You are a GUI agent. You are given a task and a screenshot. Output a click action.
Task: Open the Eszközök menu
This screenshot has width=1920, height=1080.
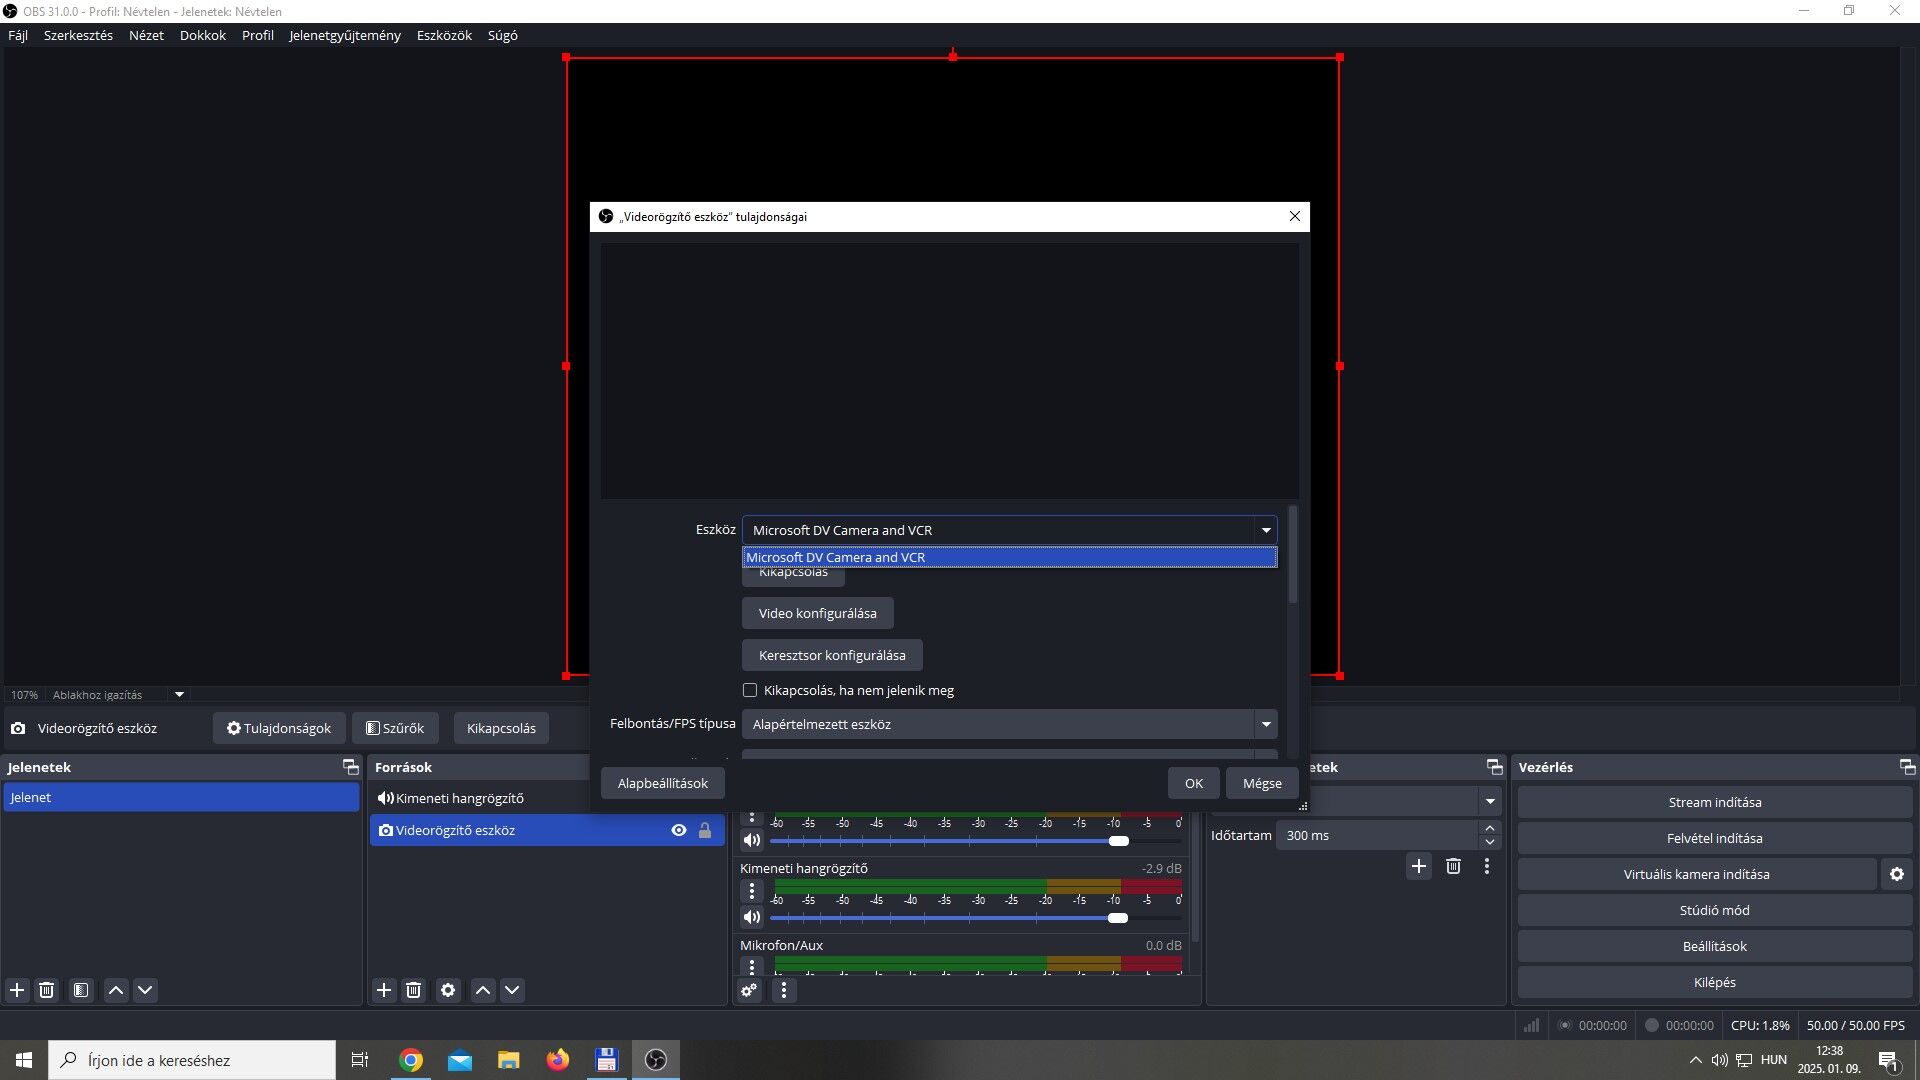click(444, 35)
